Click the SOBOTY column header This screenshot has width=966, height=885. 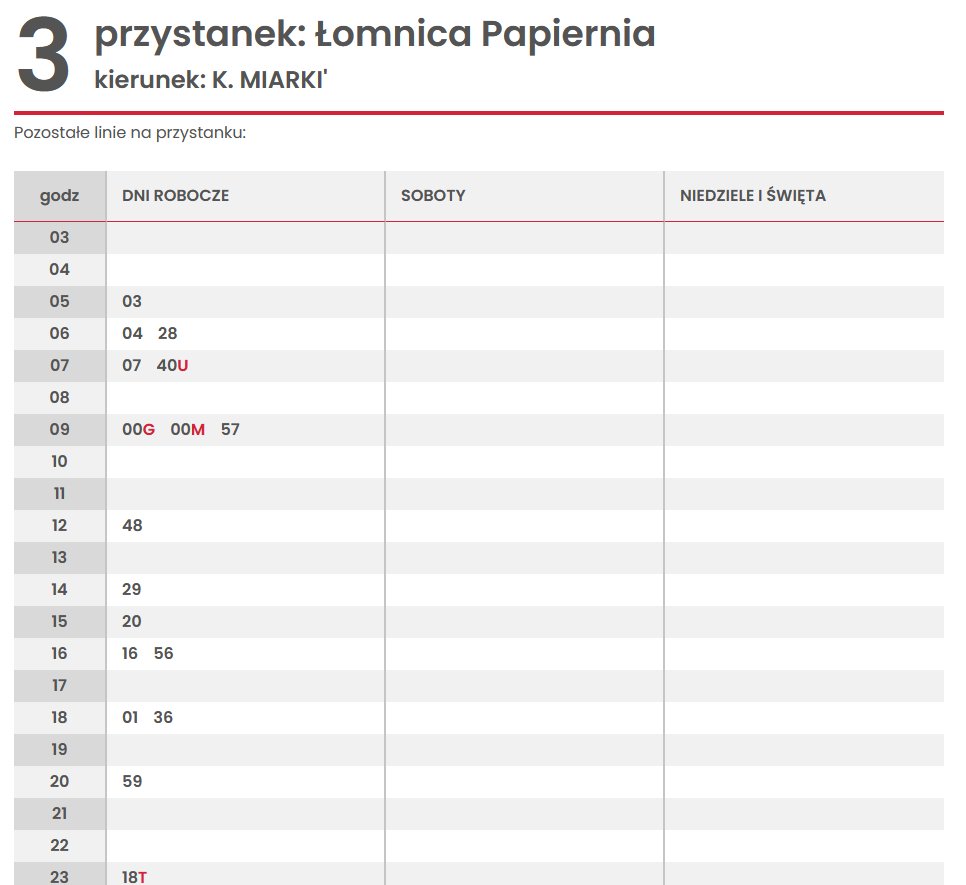click(433, 196)
